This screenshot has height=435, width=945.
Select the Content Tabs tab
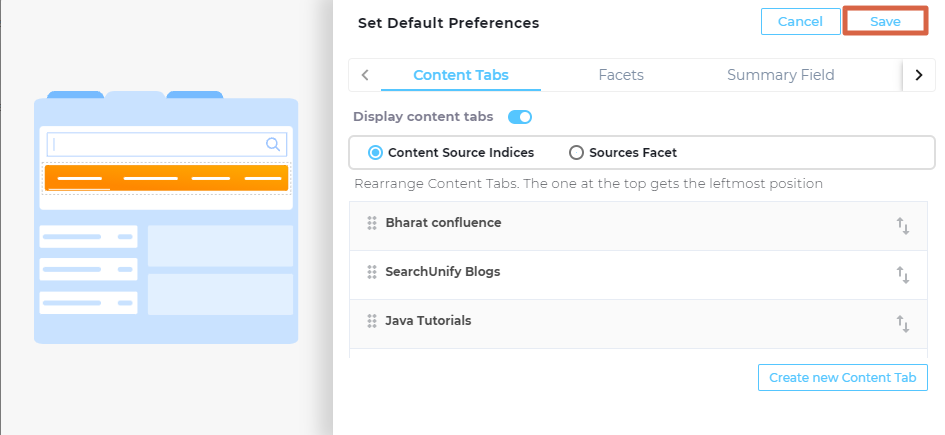click(461, 75)
